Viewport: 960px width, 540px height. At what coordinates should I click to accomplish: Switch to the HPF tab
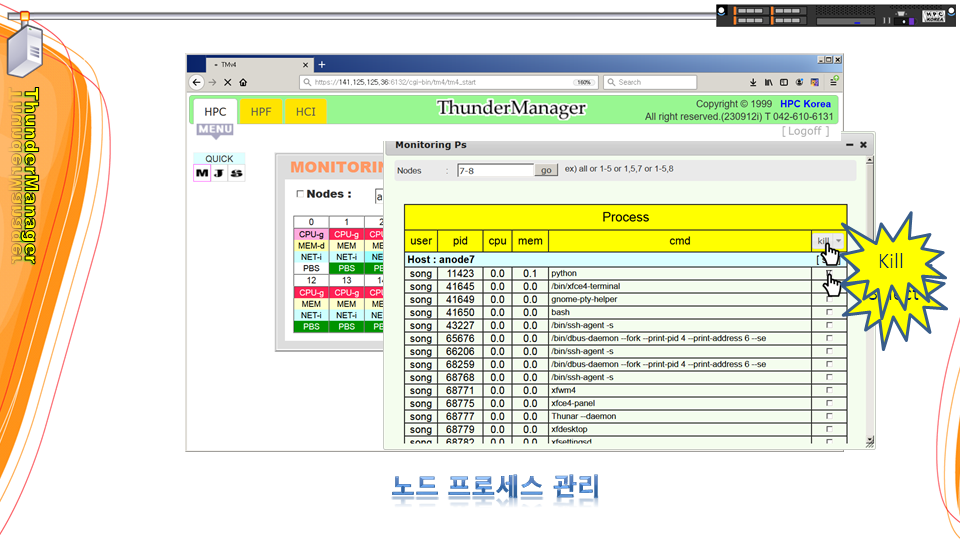pyautogui.click(x=260, y=112)
